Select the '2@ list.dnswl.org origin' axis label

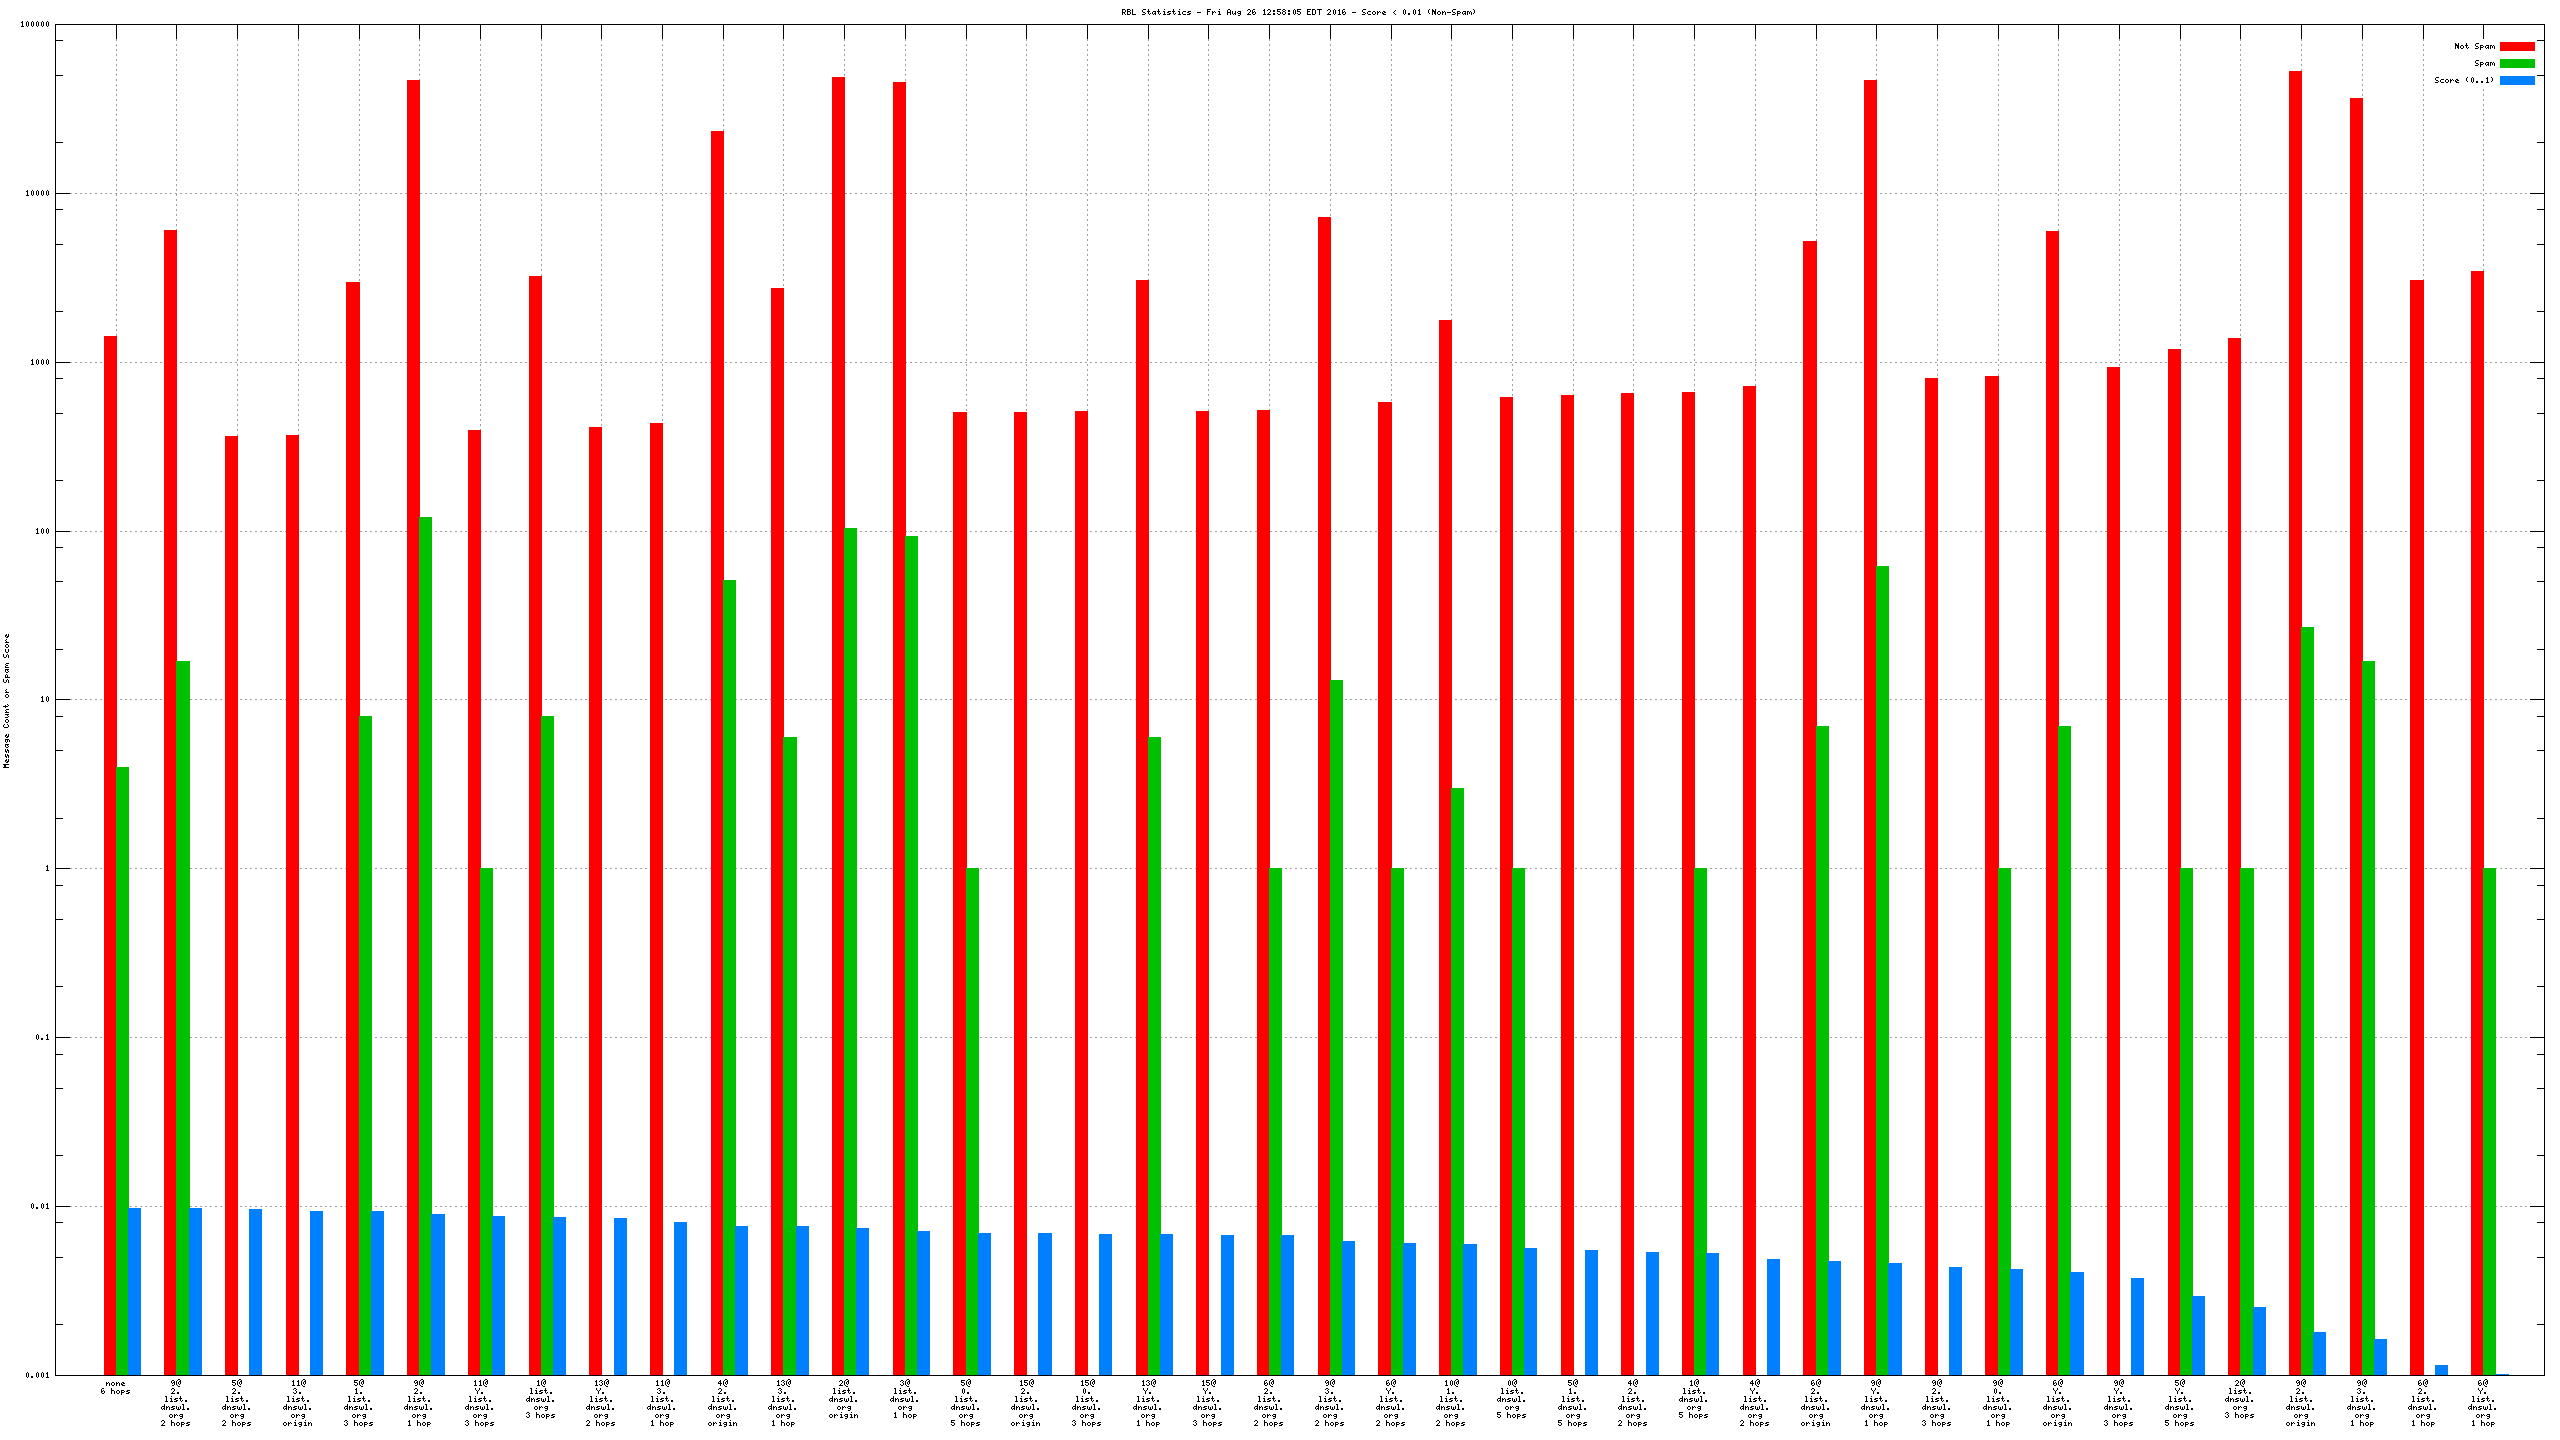pos(843,1399)
